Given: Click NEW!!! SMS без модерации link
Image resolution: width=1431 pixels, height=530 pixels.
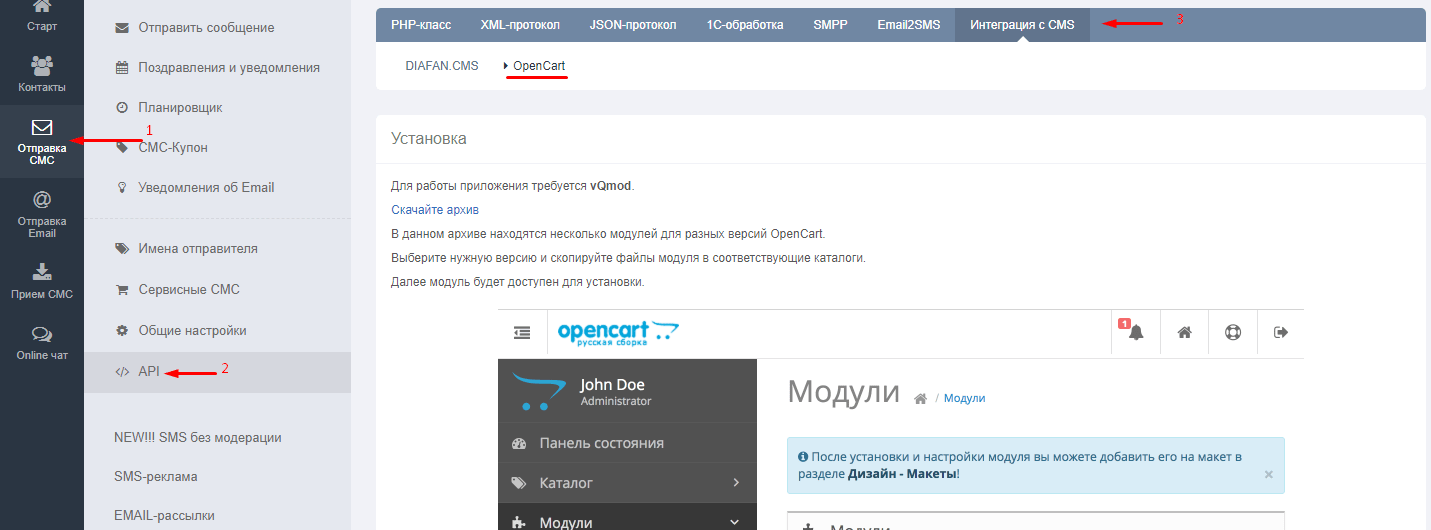Looking at the screenshot, I should pos(198,437).
